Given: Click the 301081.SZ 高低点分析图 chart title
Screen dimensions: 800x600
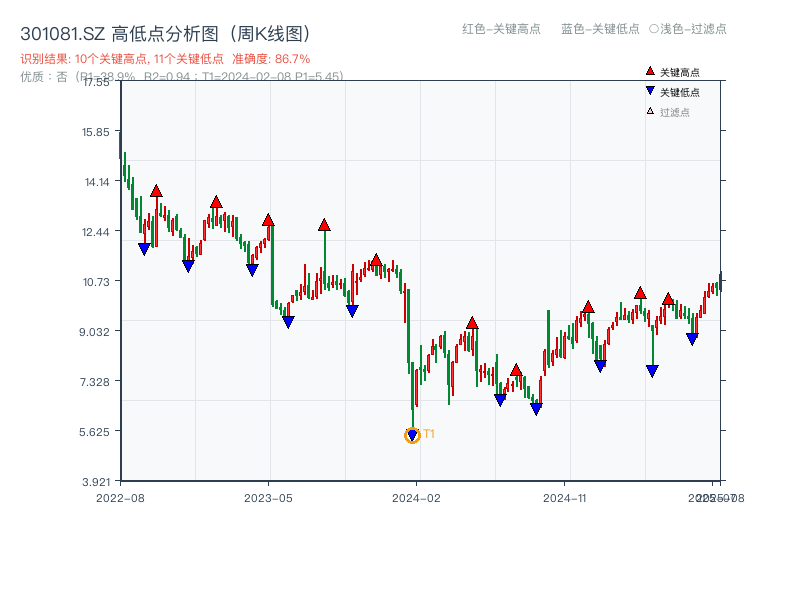Looking at the screenshot, I should click(171, 34).
